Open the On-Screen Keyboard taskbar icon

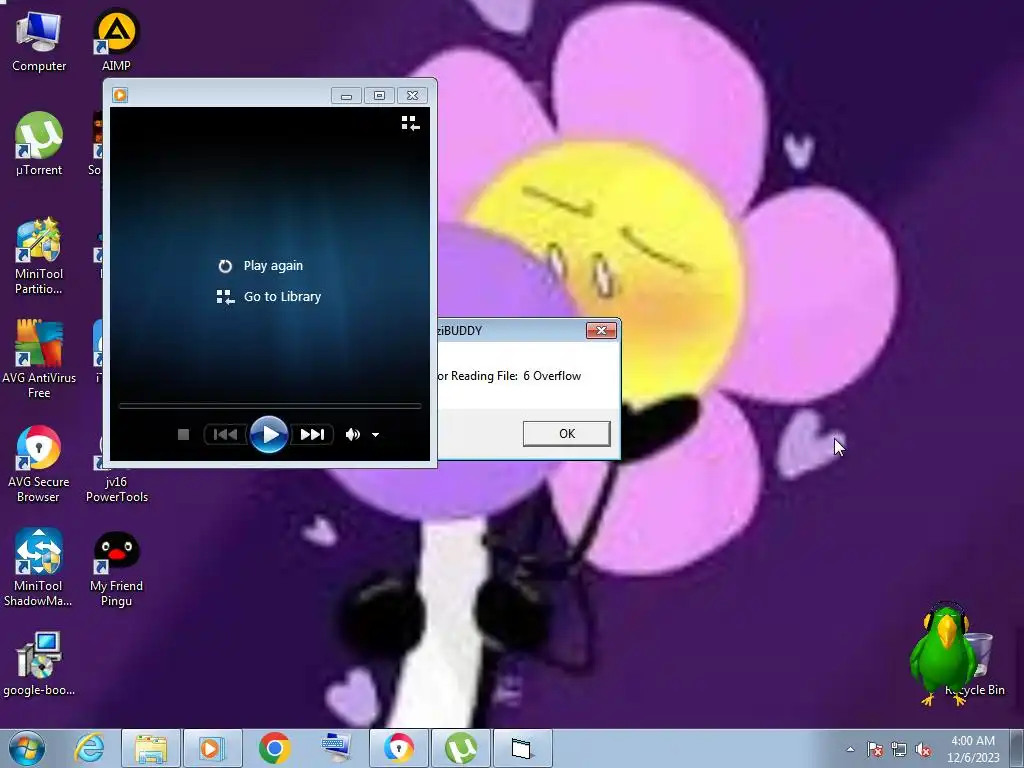[336, 747]
